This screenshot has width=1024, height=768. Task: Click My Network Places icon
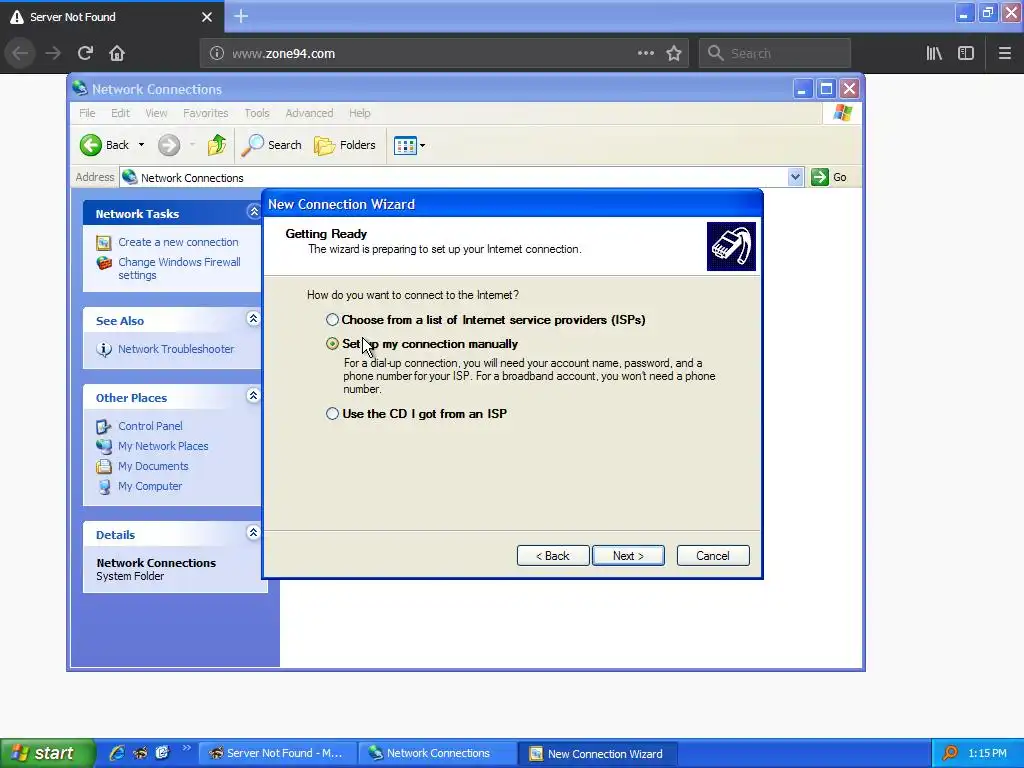click(x=104, y=446)
